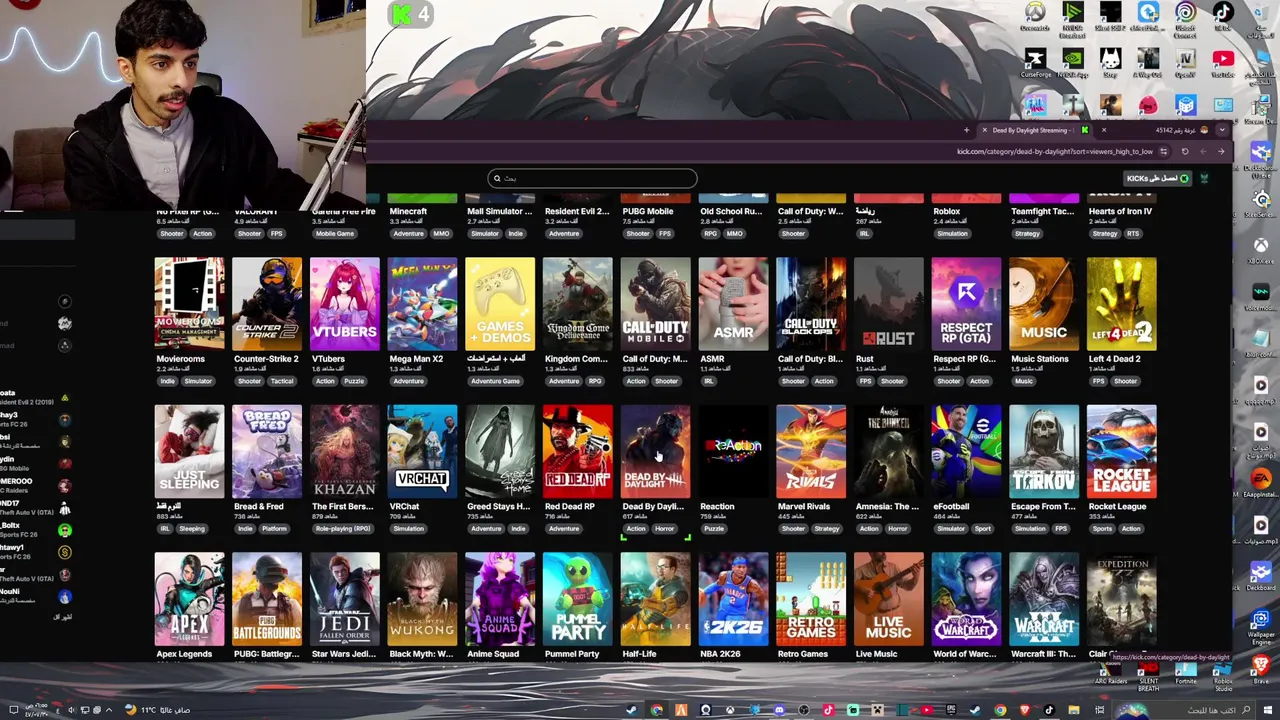
Task: Open the Live Music category
Action: pos(889,599)
